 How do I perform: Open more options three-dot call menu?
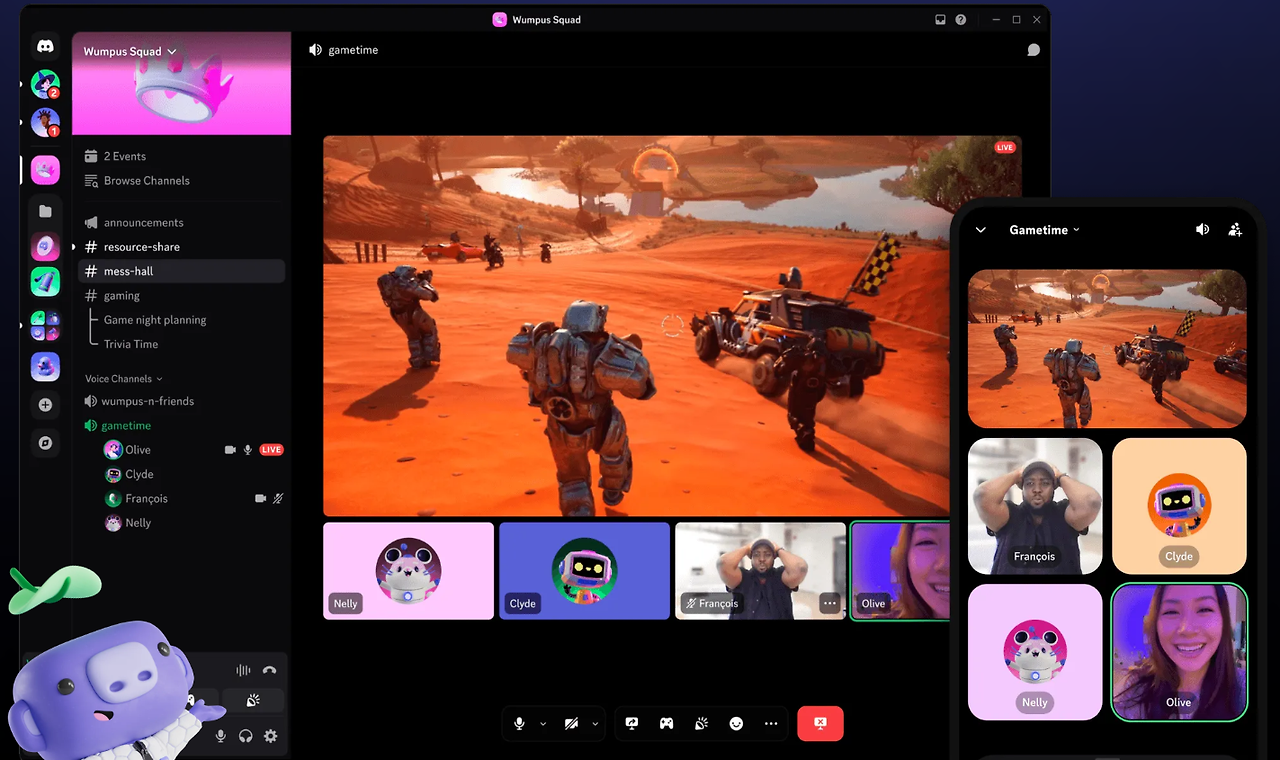point(771,723)
